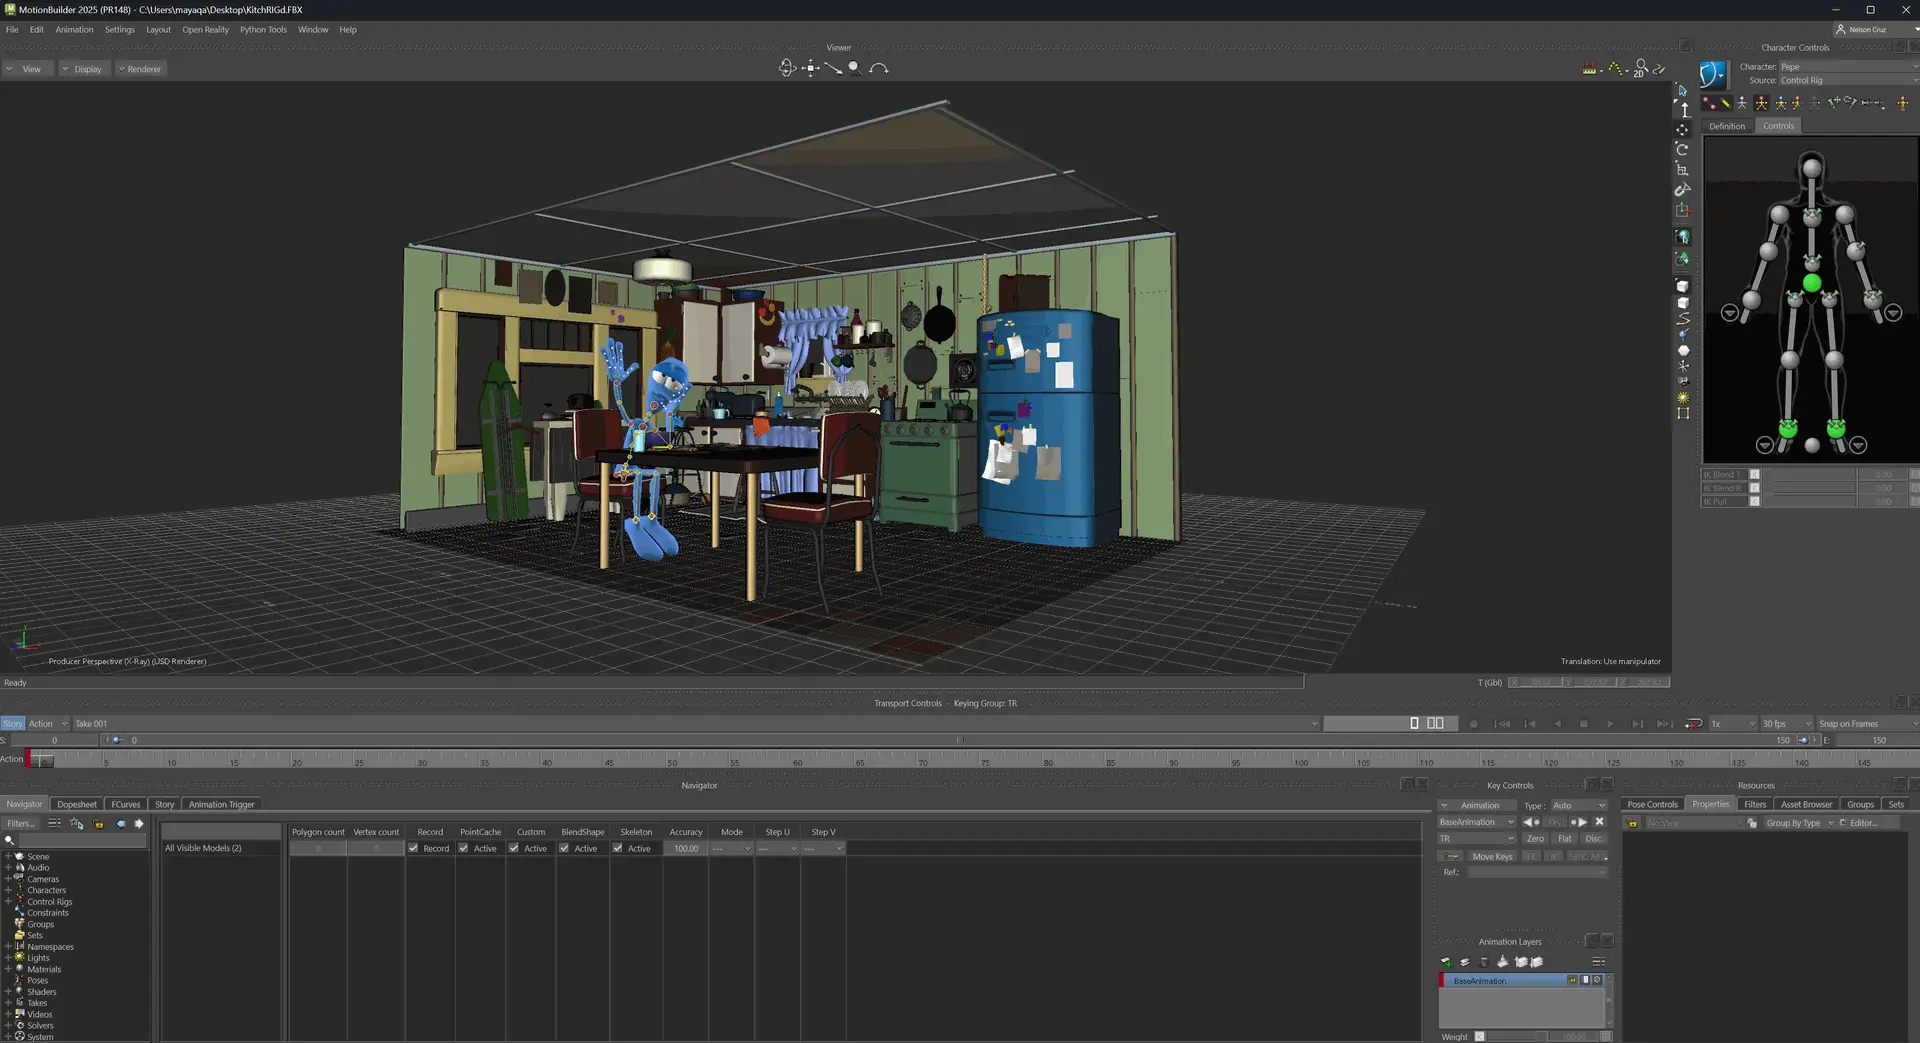Click the loop playback icon
Screen dimensions: 1920x1043
1693,724
